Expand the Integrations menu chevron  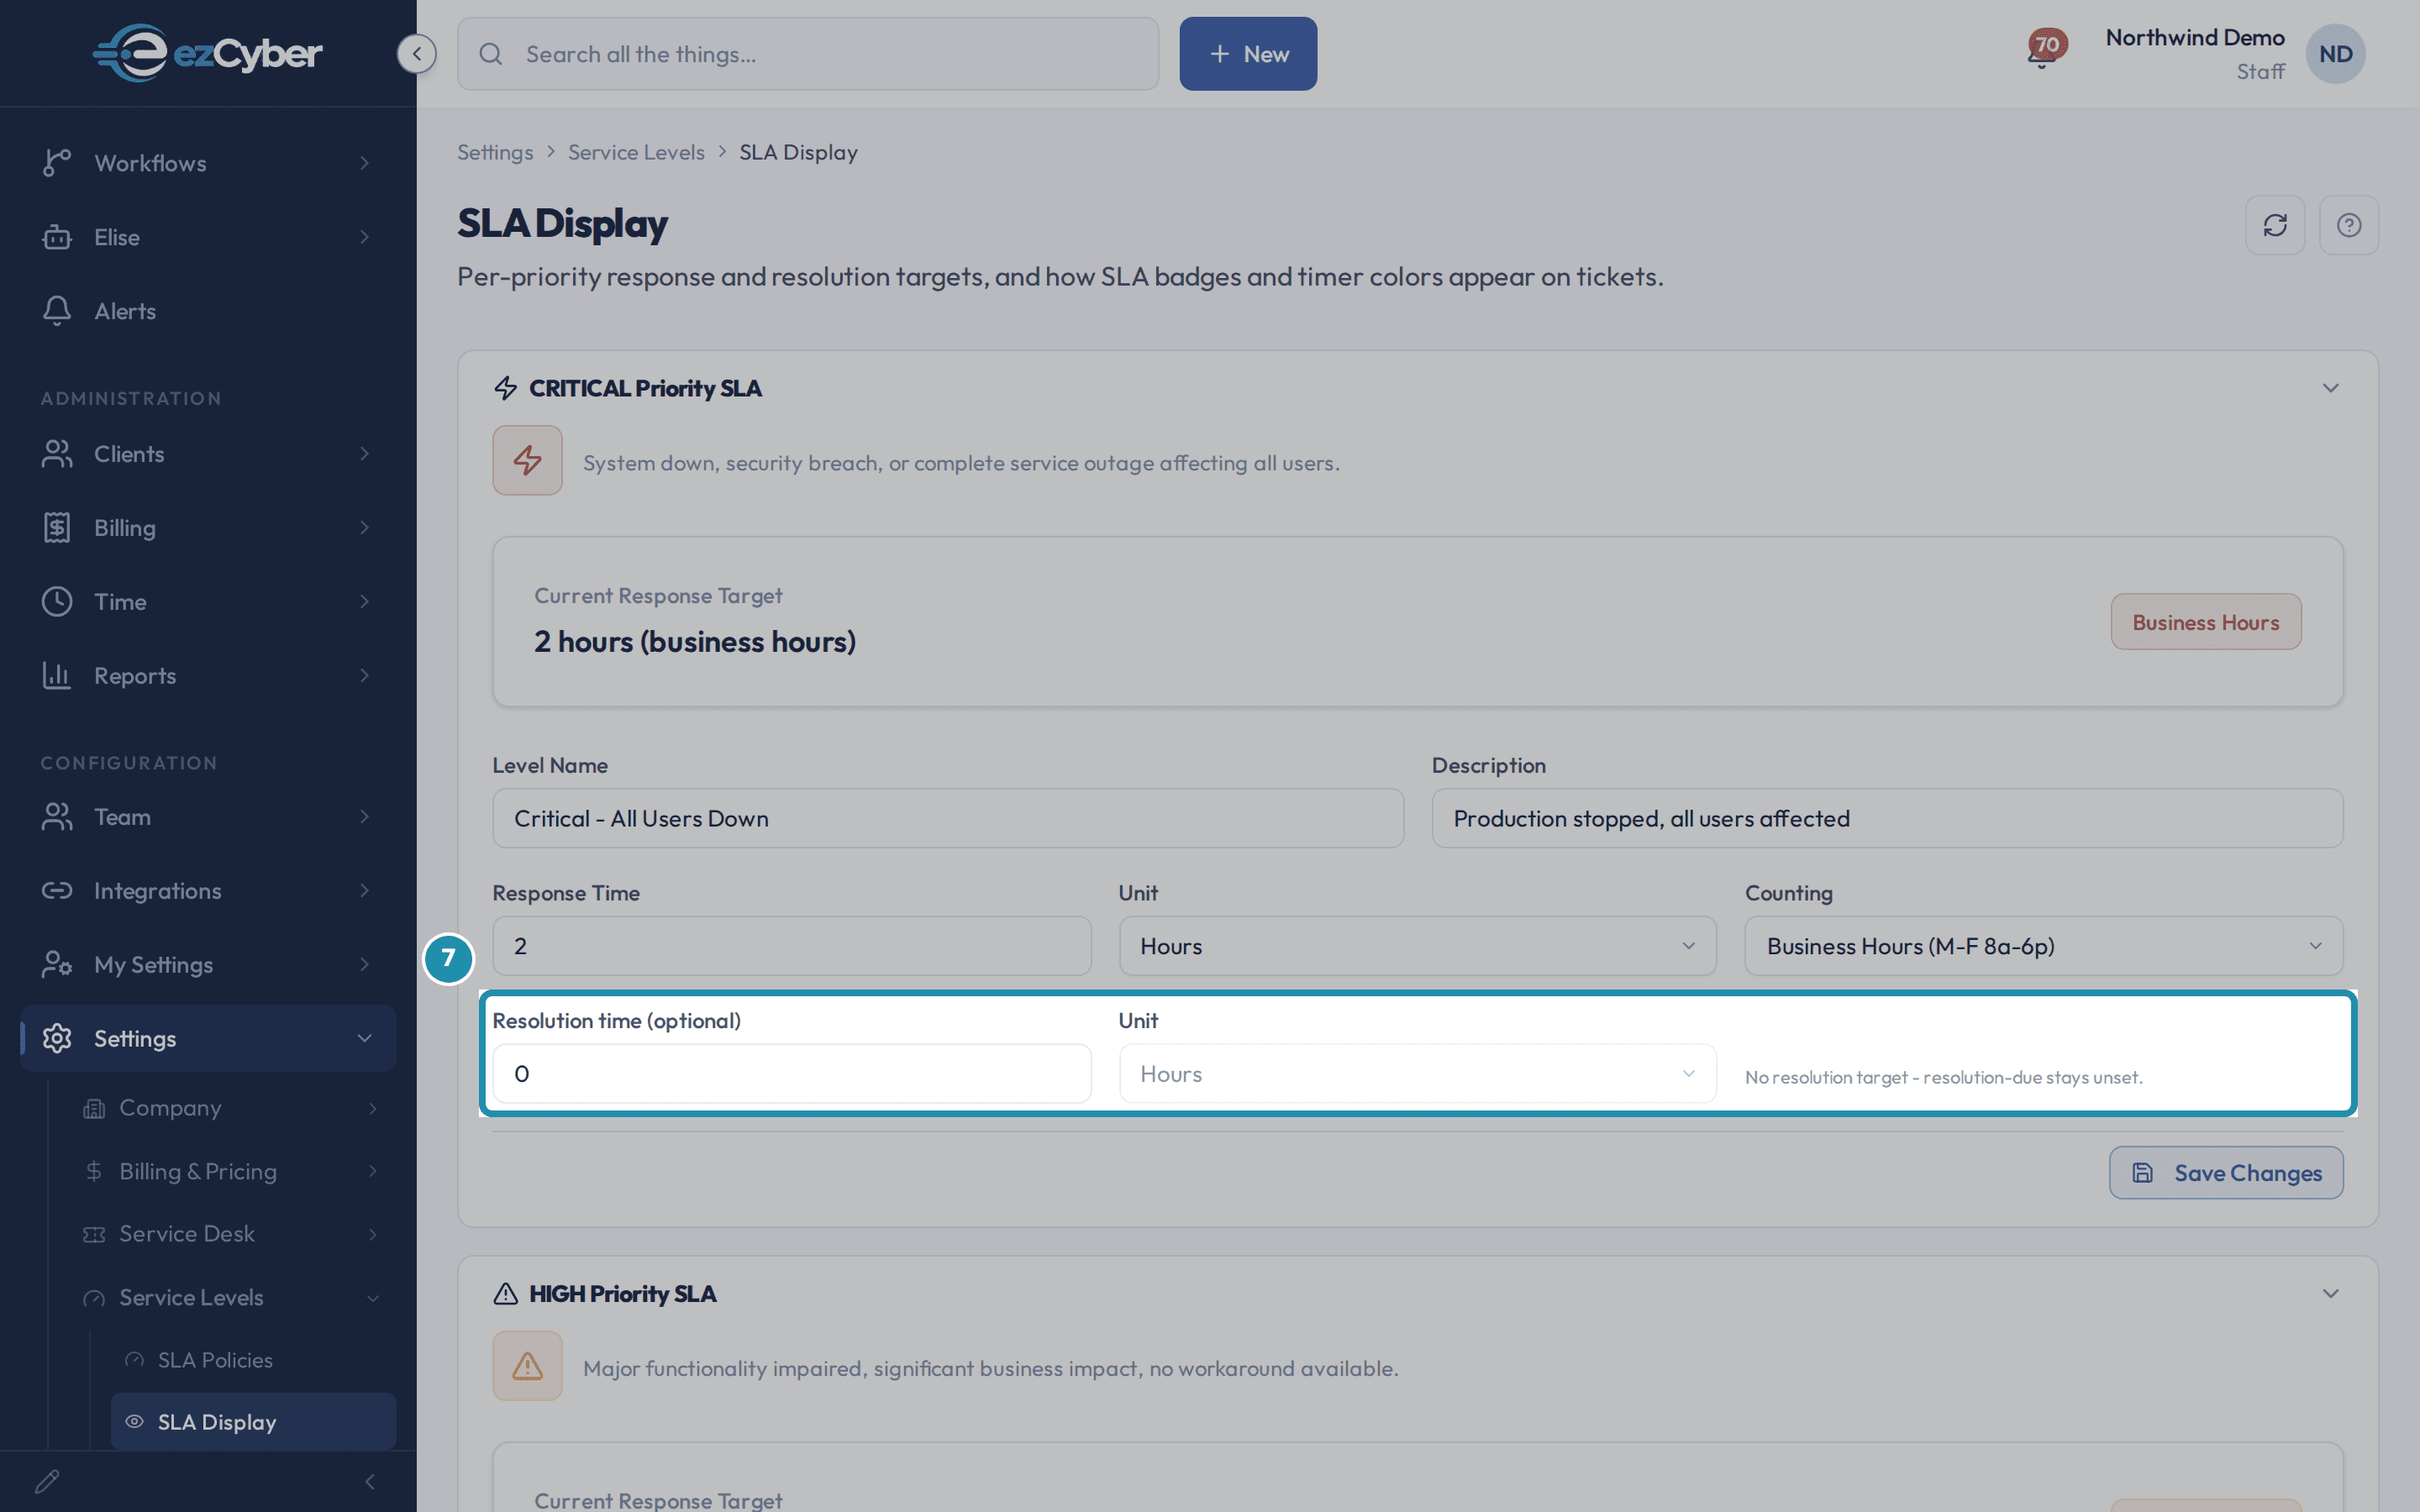pyautogui.click(x=364, y=891)
